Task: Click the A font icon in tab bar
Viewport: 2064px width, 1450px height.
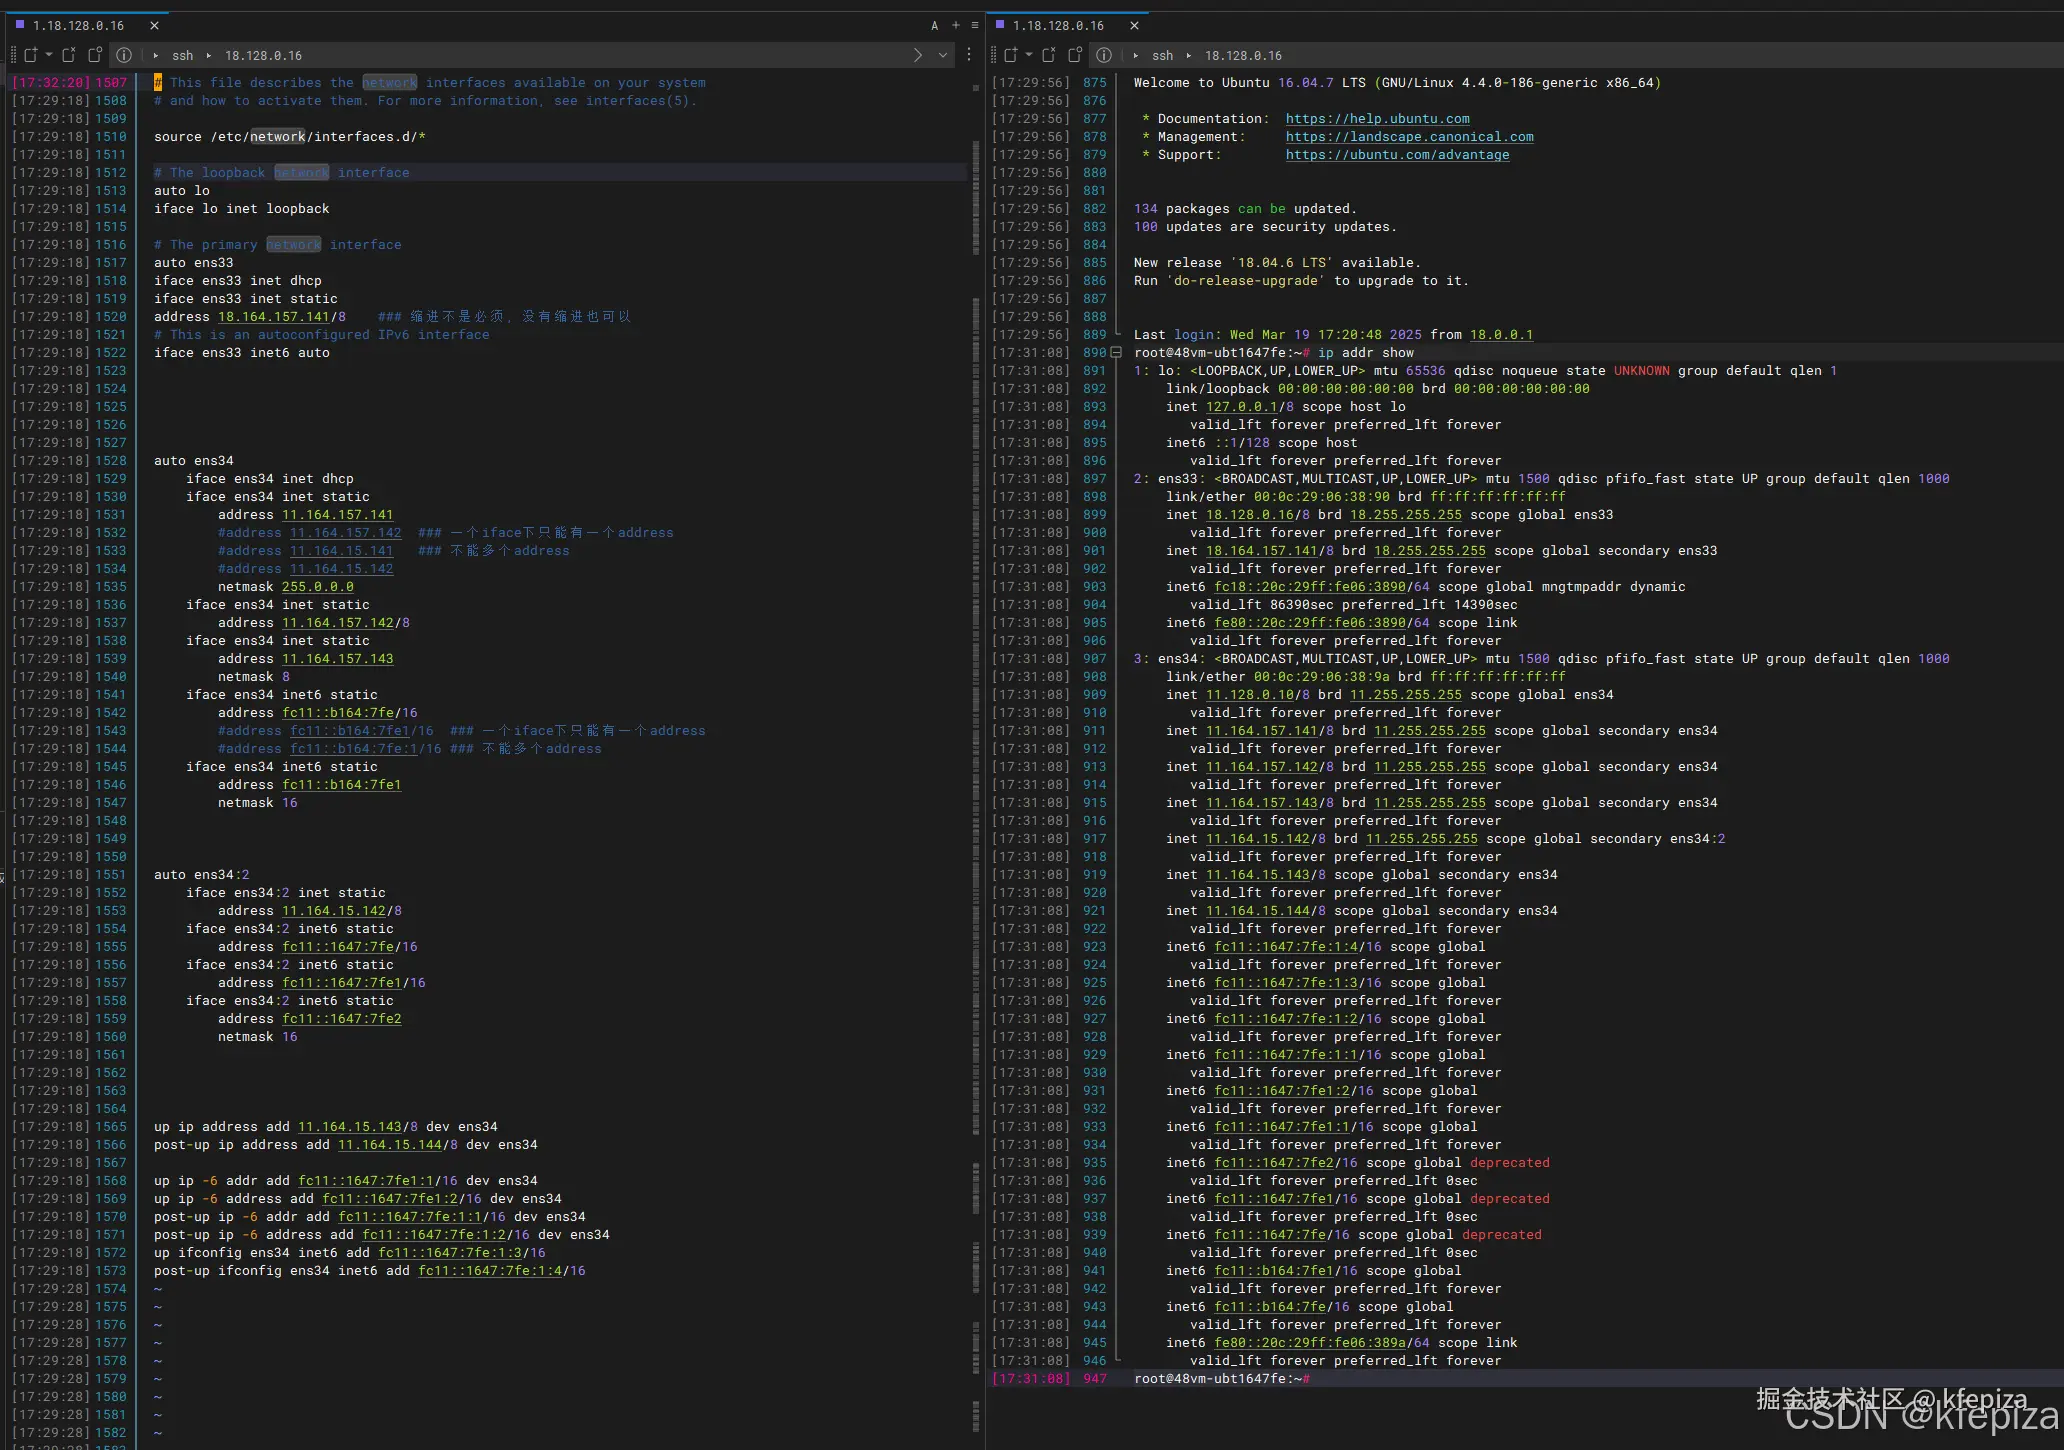Action: point(935,25)
